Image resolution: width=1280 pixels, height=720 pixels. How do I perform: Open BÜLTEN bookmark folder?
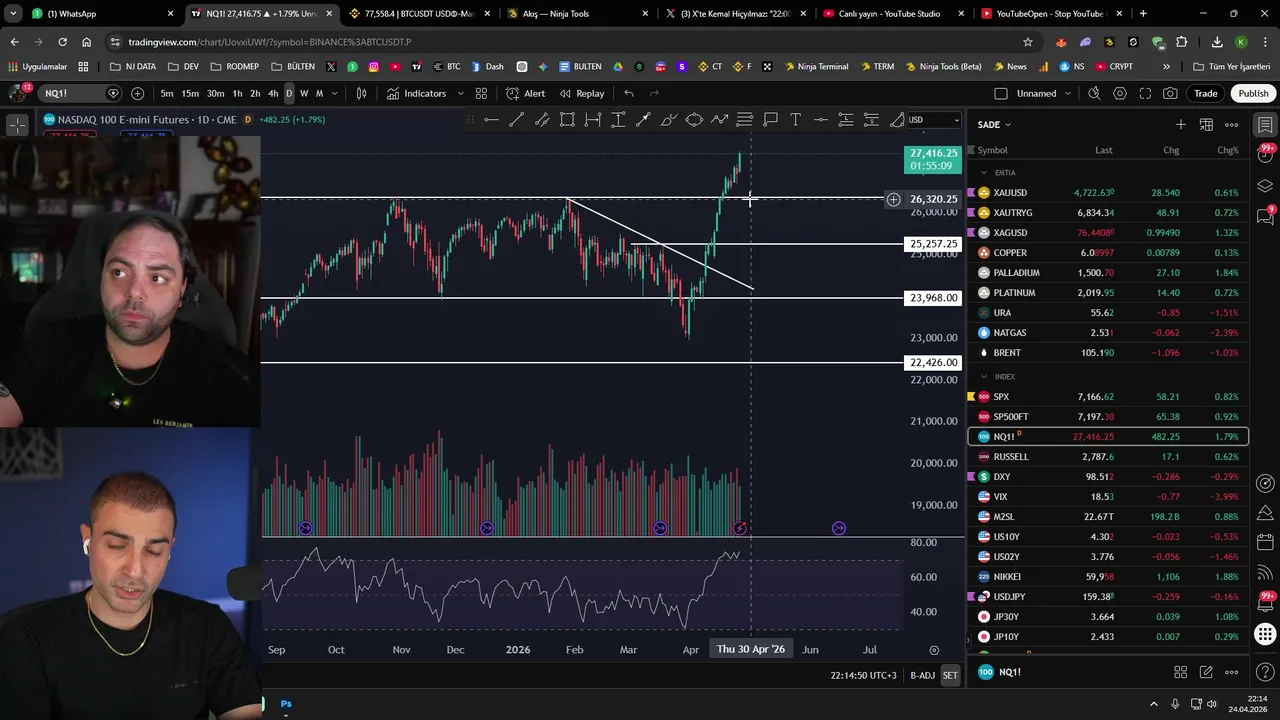click(x=292, y=67)
